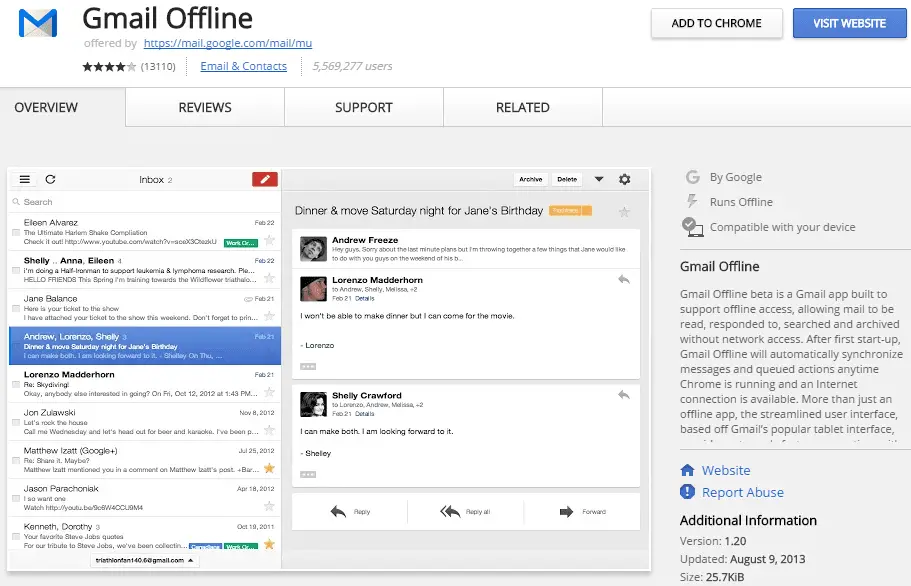Unstar the Kenneth, Dorothy email
Viewport: 911px width, 586px height.
pyautogui.click(x=269, y=544)
